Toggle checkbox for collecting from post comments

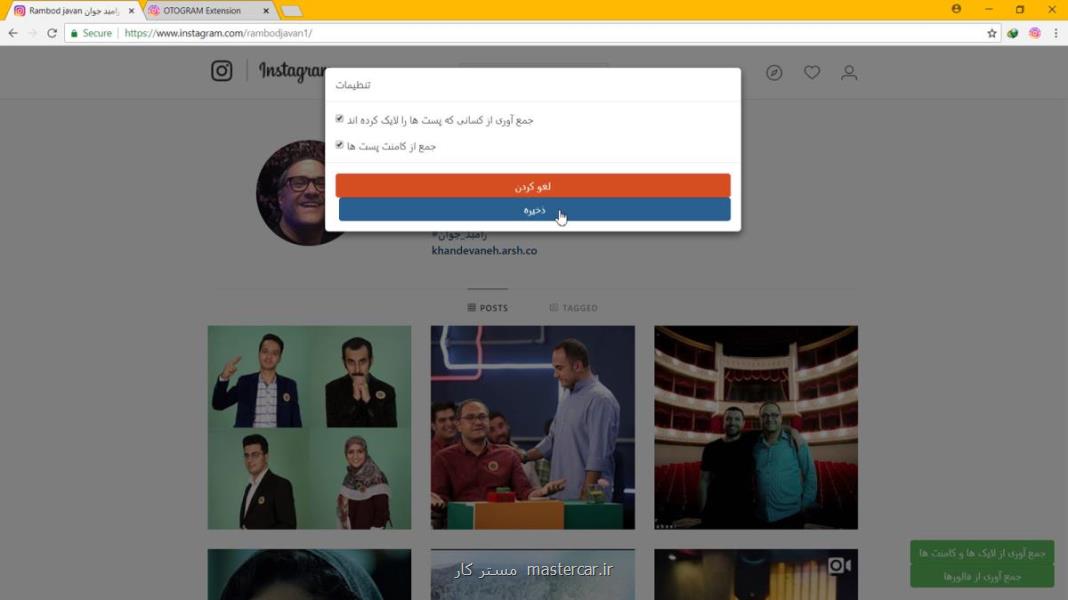click(339, 144)
